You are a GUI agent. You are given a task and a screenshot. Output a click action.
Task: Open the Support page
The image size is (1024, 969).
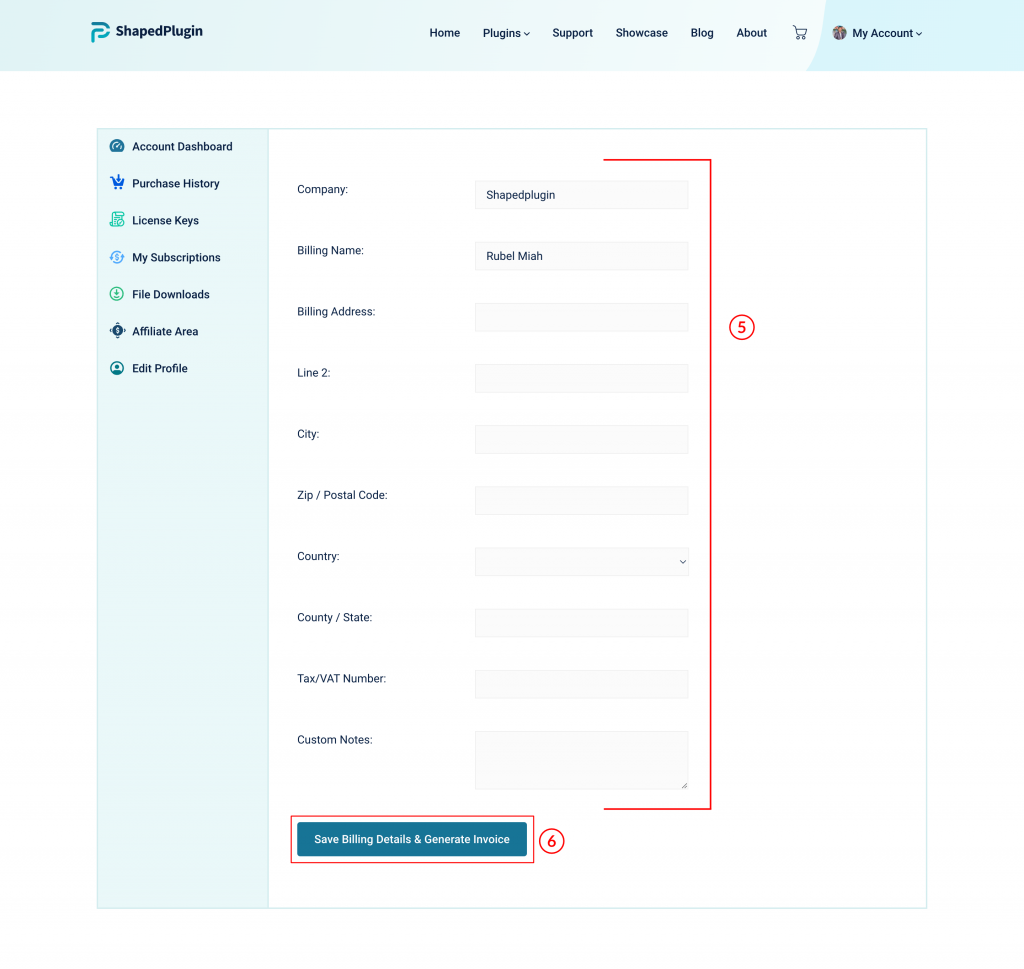(572, 33)
